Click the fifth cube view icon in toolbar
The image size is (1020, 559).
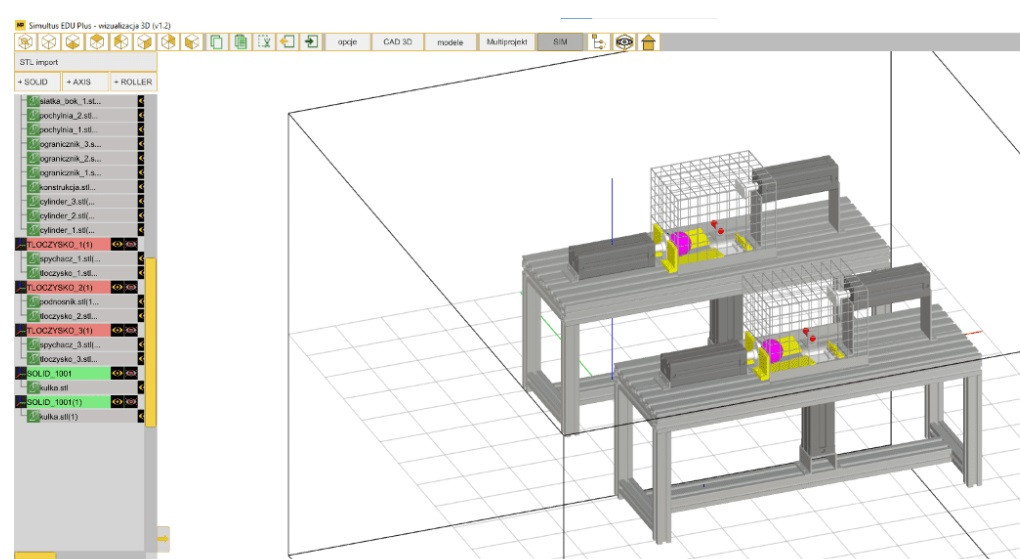[x=121, y=42]
